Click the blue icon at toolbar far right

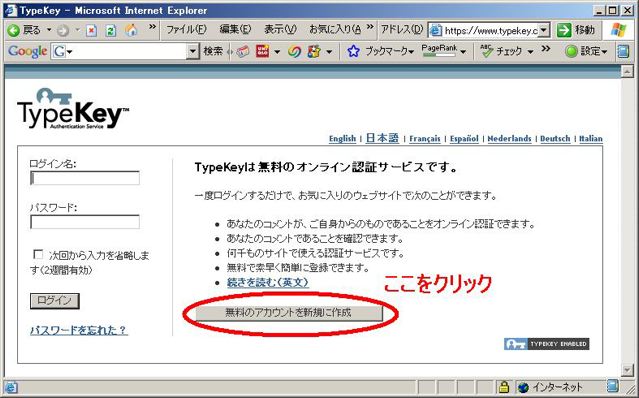(x=623, y=51)
